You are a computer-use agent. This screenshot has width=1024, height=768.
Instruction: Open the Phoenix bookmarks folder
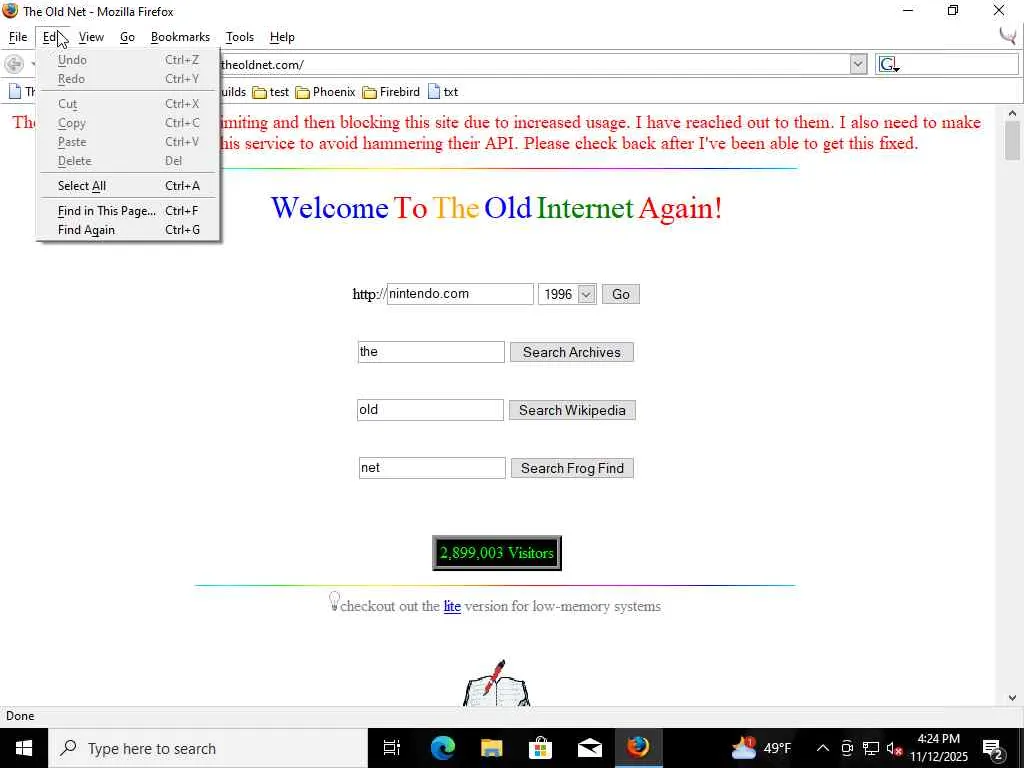(x=325, y=92)
